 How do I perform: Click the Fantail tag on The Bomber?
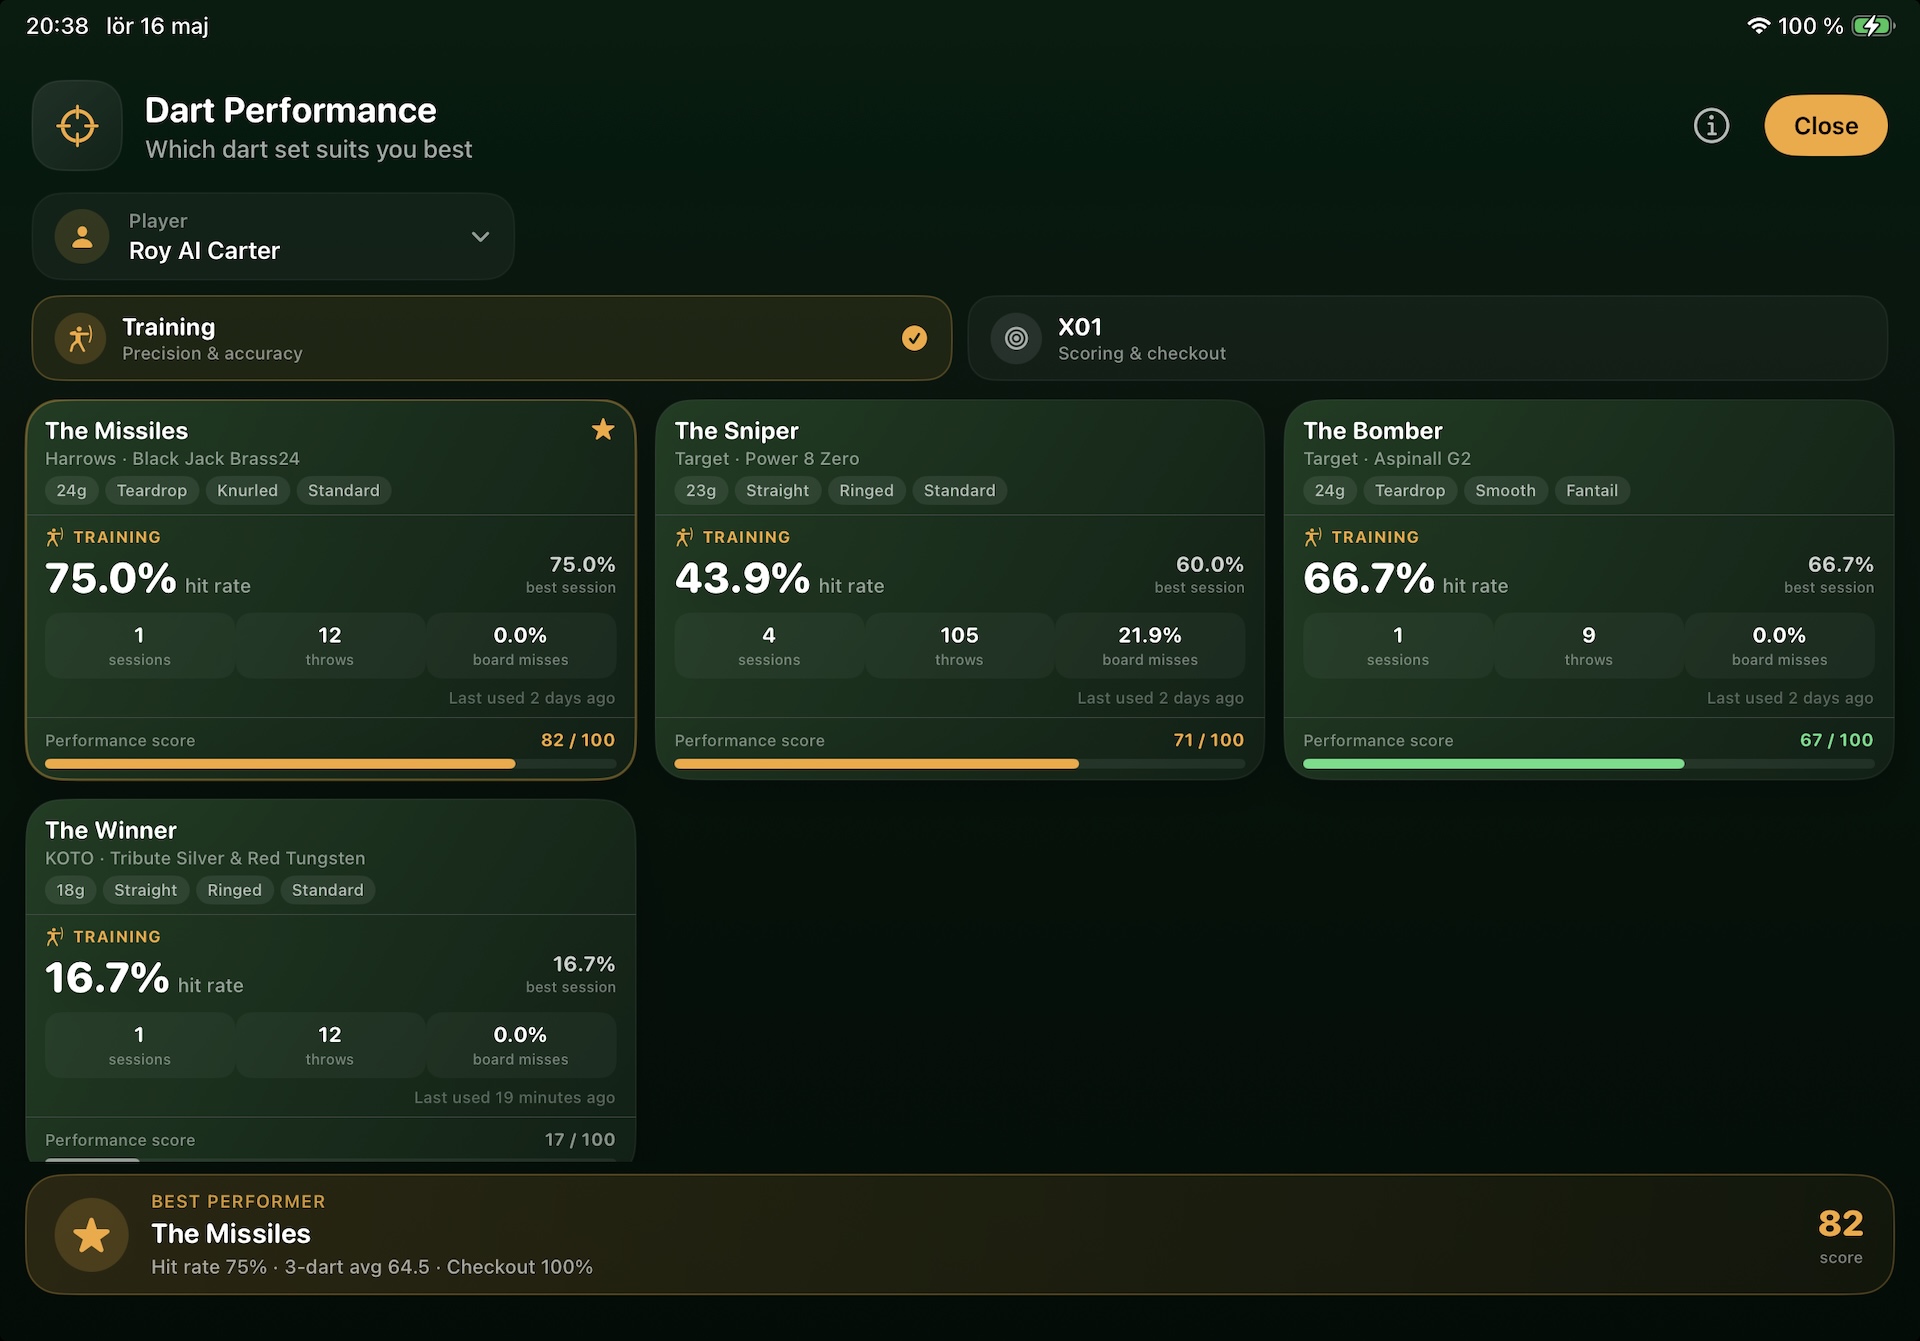point(1591,490)
